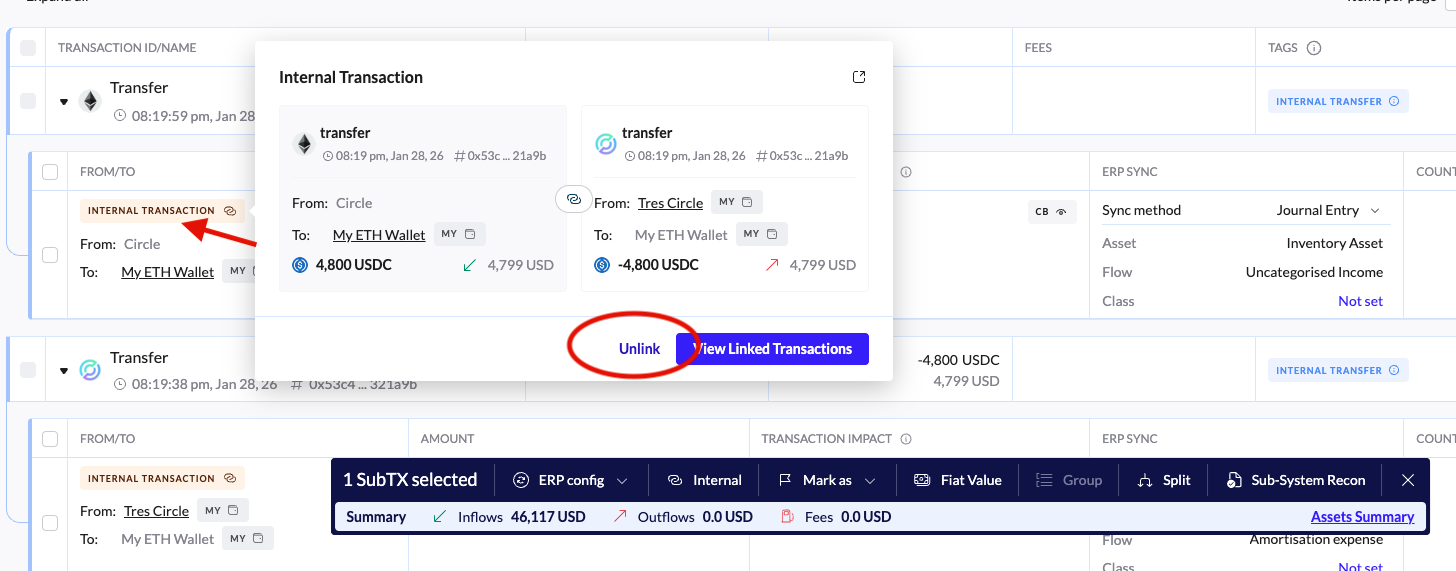1456x571 pixels.
Task: Click Fiat Value in the selection toolbar
Action: pyautogui.click(x=957, y=480)
